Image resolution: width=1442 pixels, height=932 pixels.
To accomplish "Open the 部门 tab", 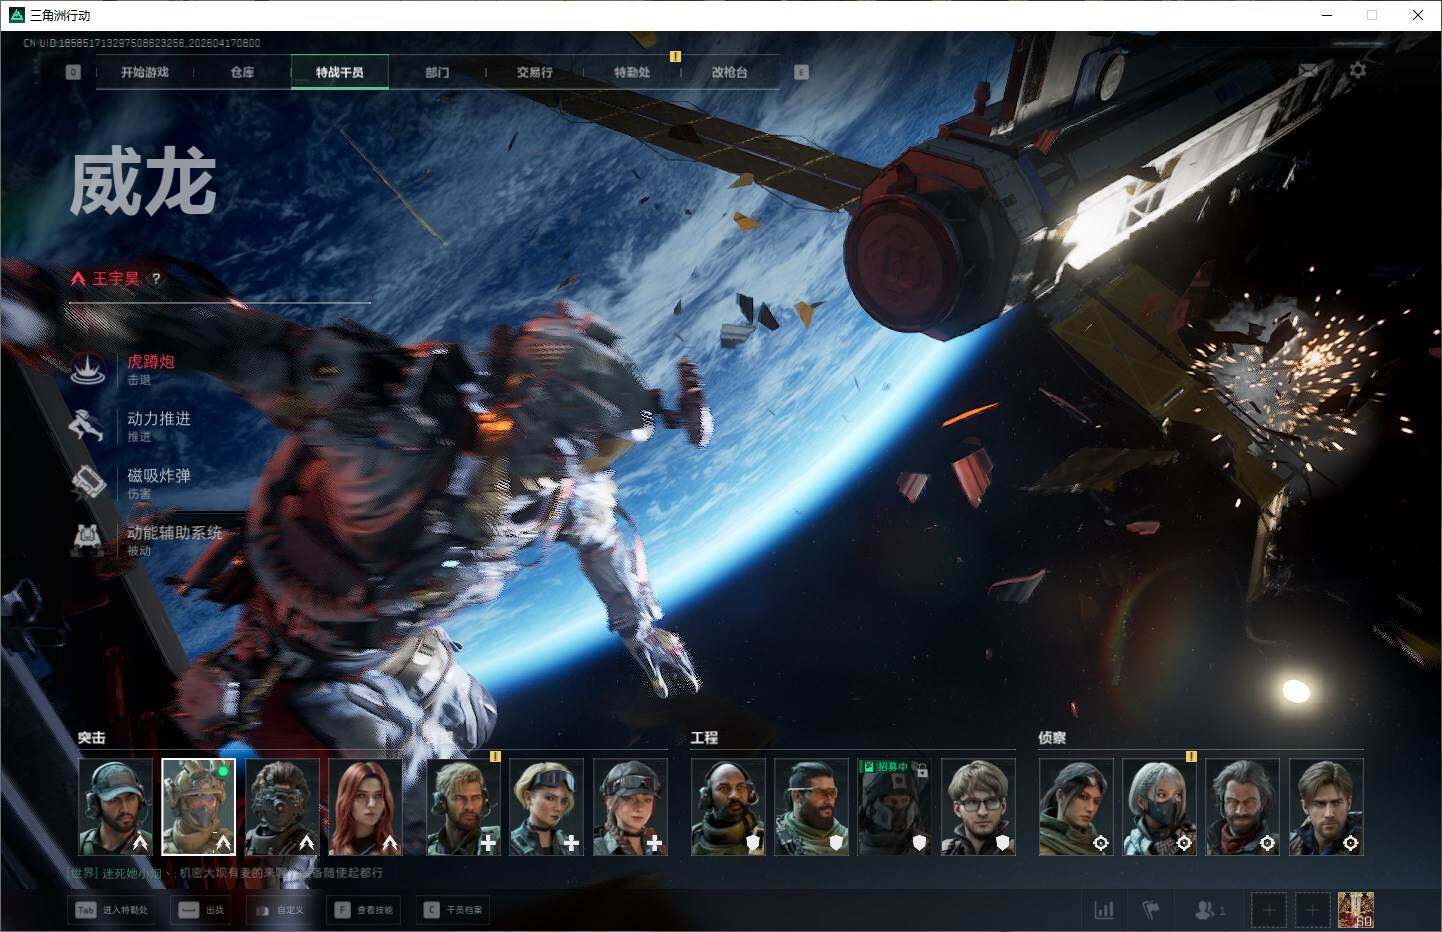I will [437, 72].
